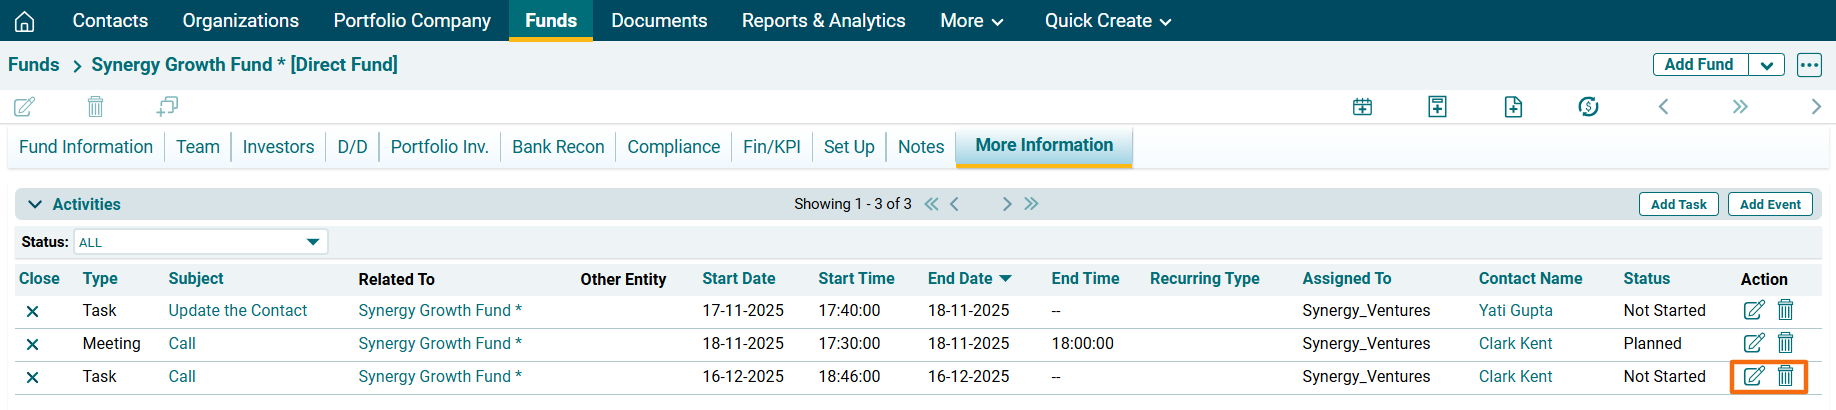Open the Yati Gupta contact link
This screenshot has height=410, width=1836.
tap(1515, 310)
